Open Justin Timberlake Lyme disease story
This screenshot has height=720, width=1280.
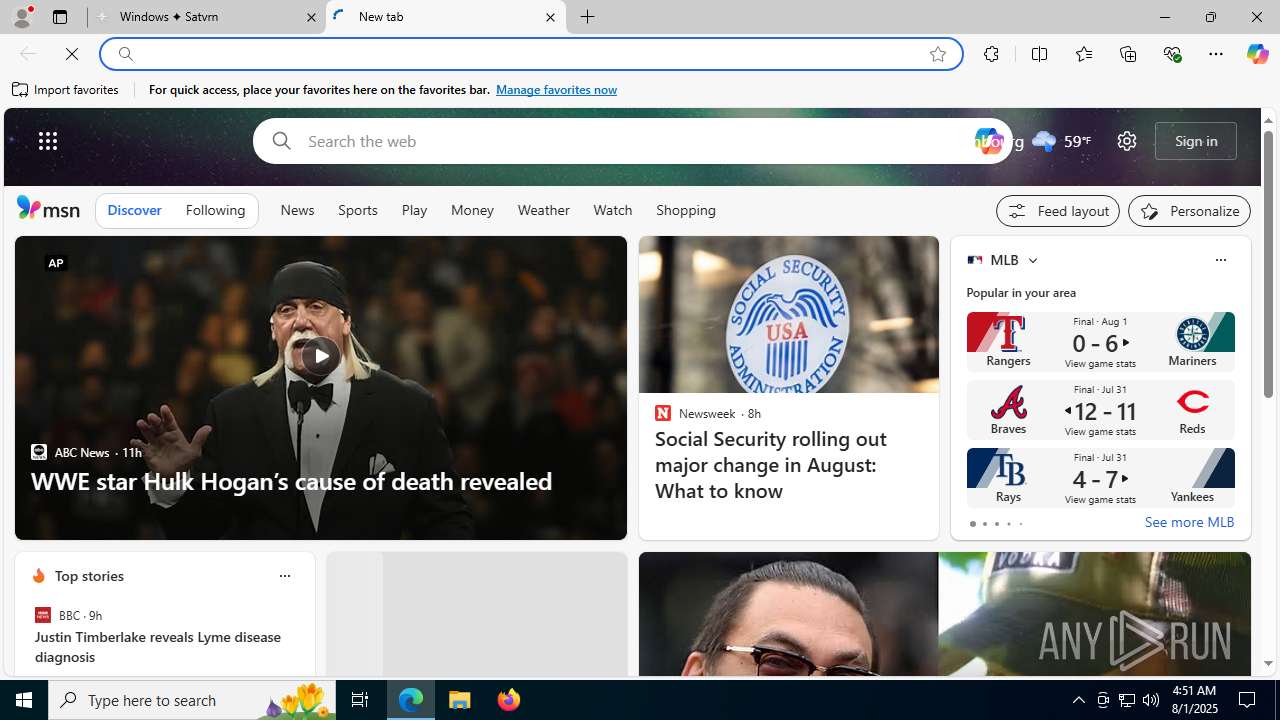158,647
